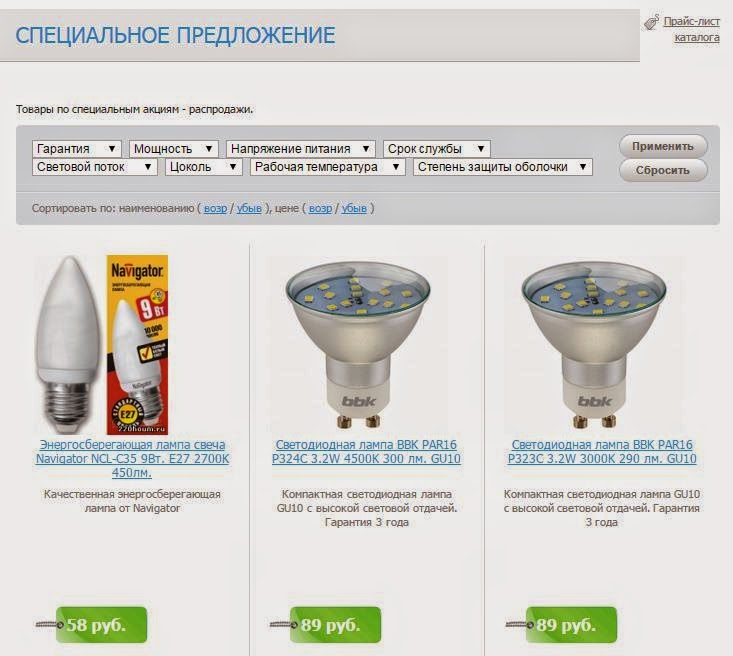Expand the Рабочая температура dropdown
733x656 pixels.
point(327,167)
